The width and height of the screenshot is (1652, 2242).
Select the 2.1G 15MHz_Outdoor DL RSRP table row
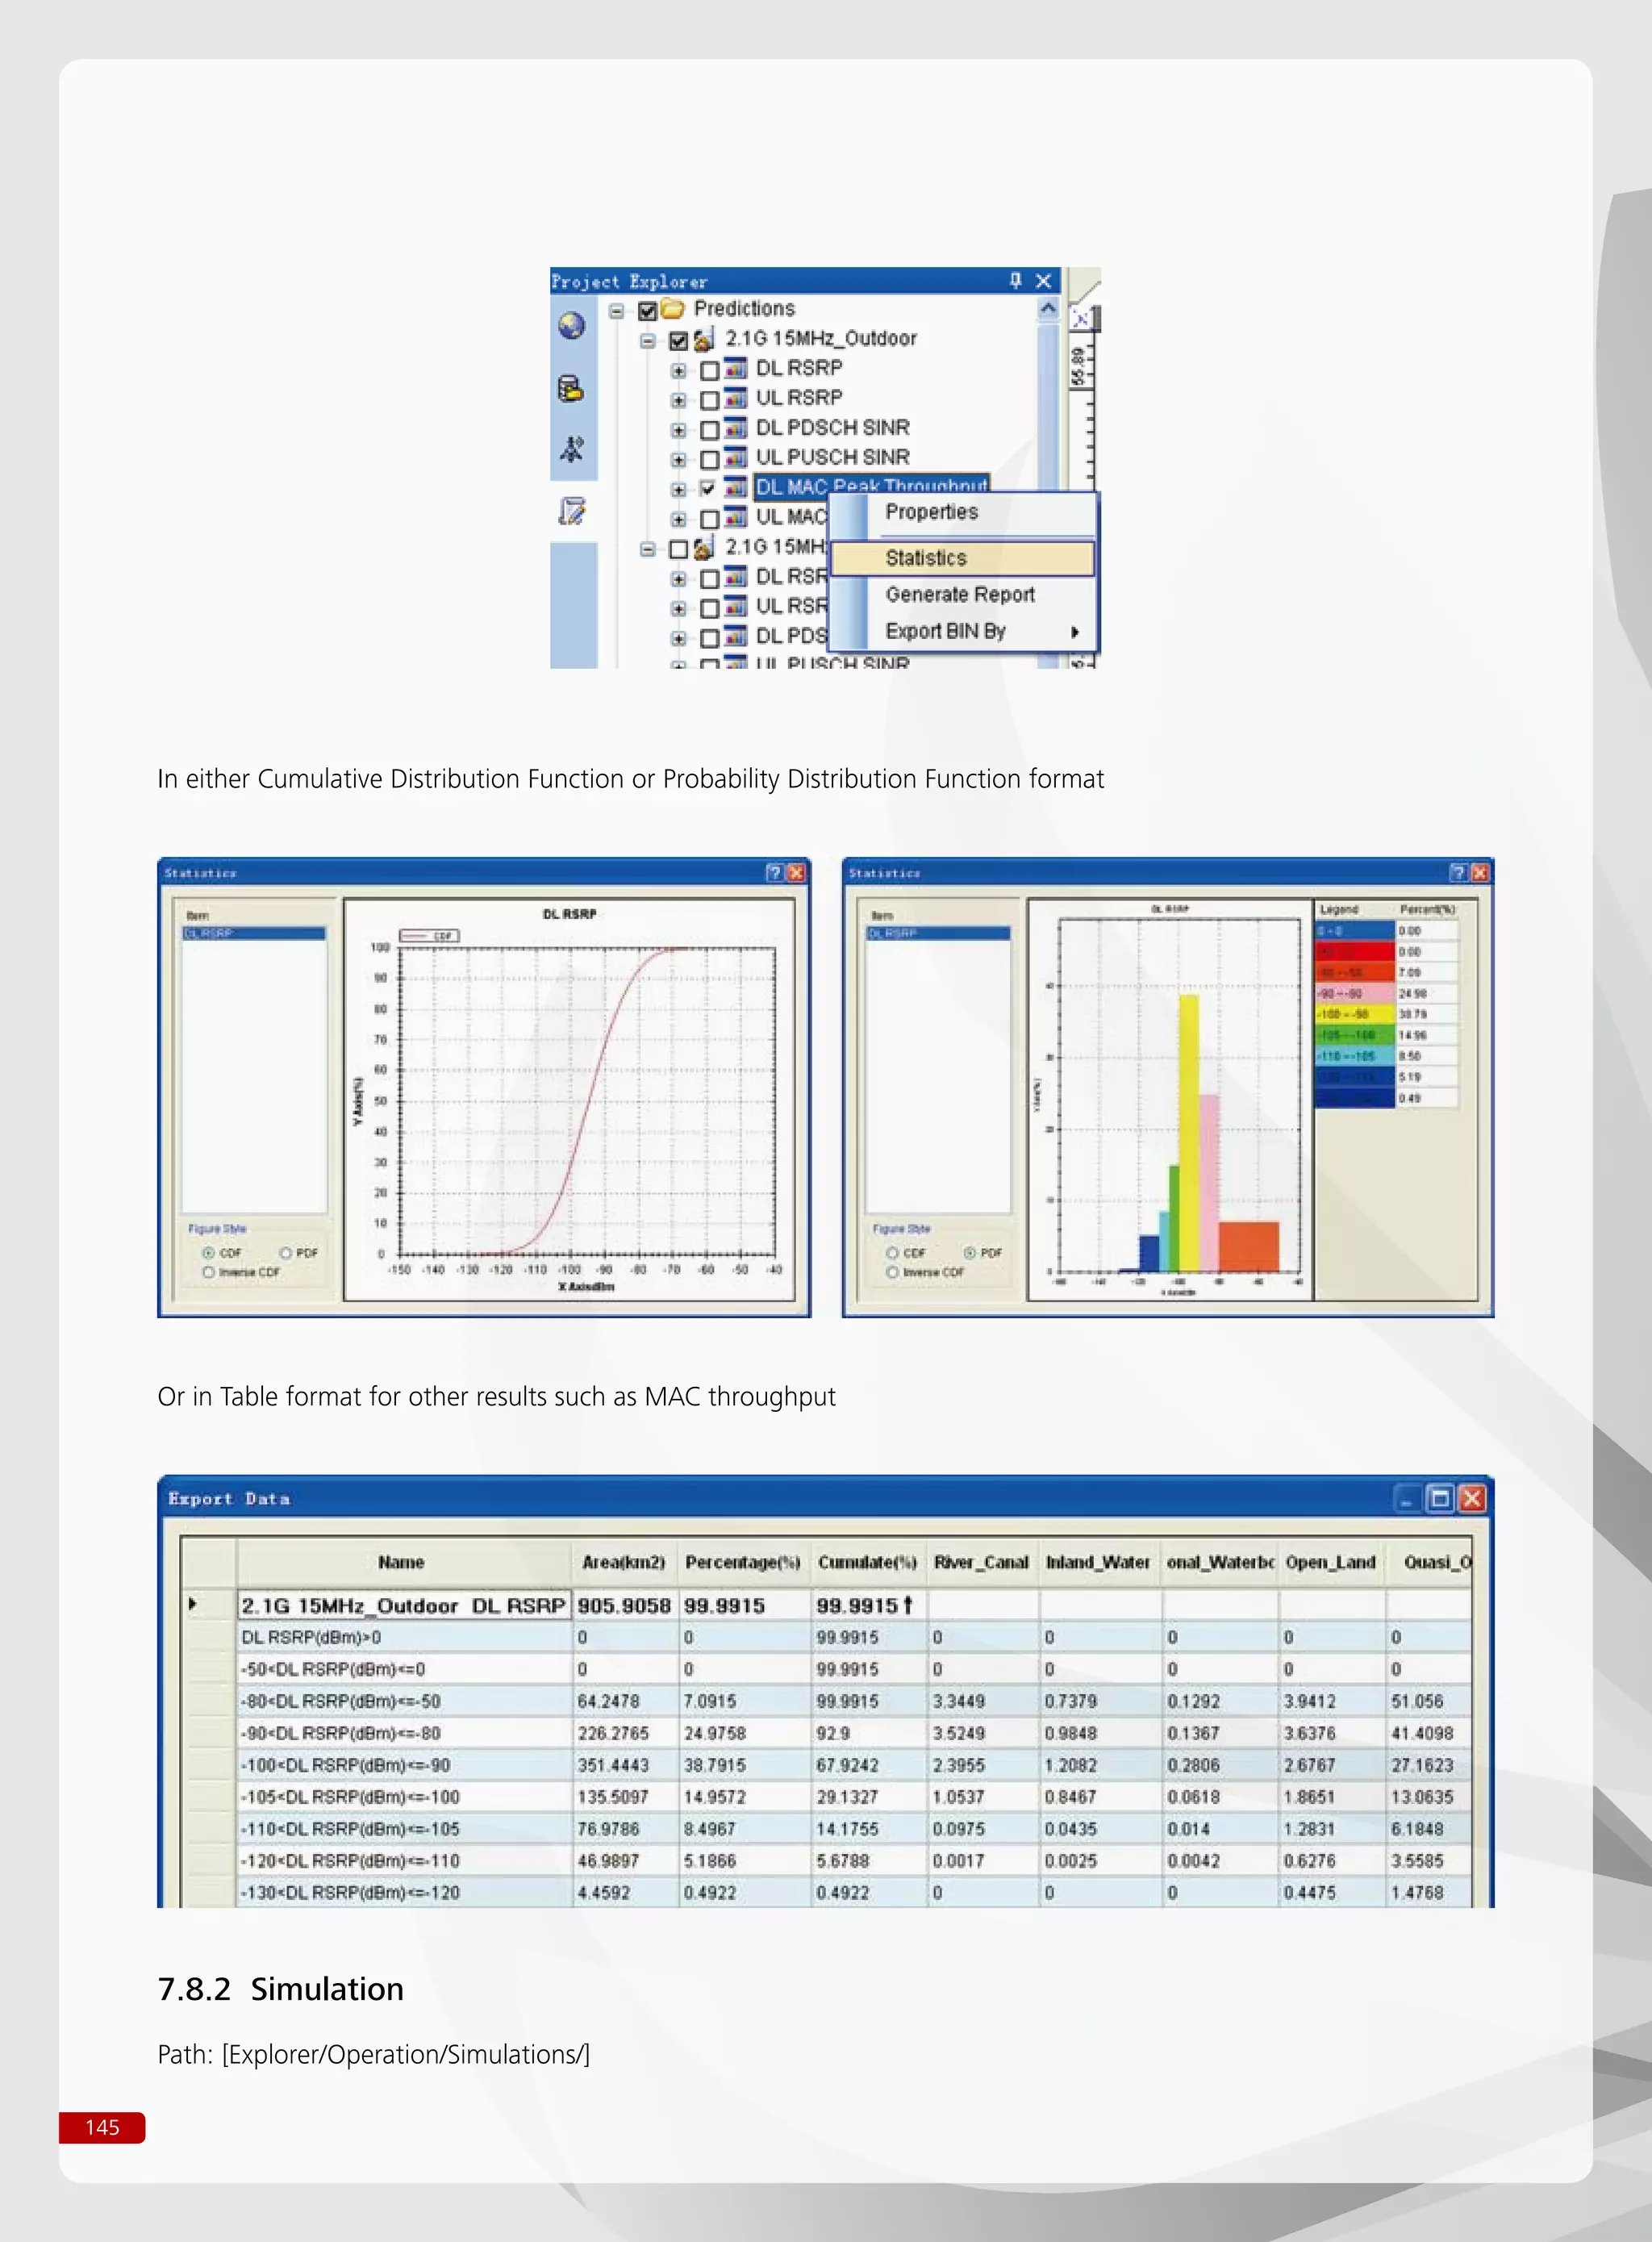coord(826,1605)
